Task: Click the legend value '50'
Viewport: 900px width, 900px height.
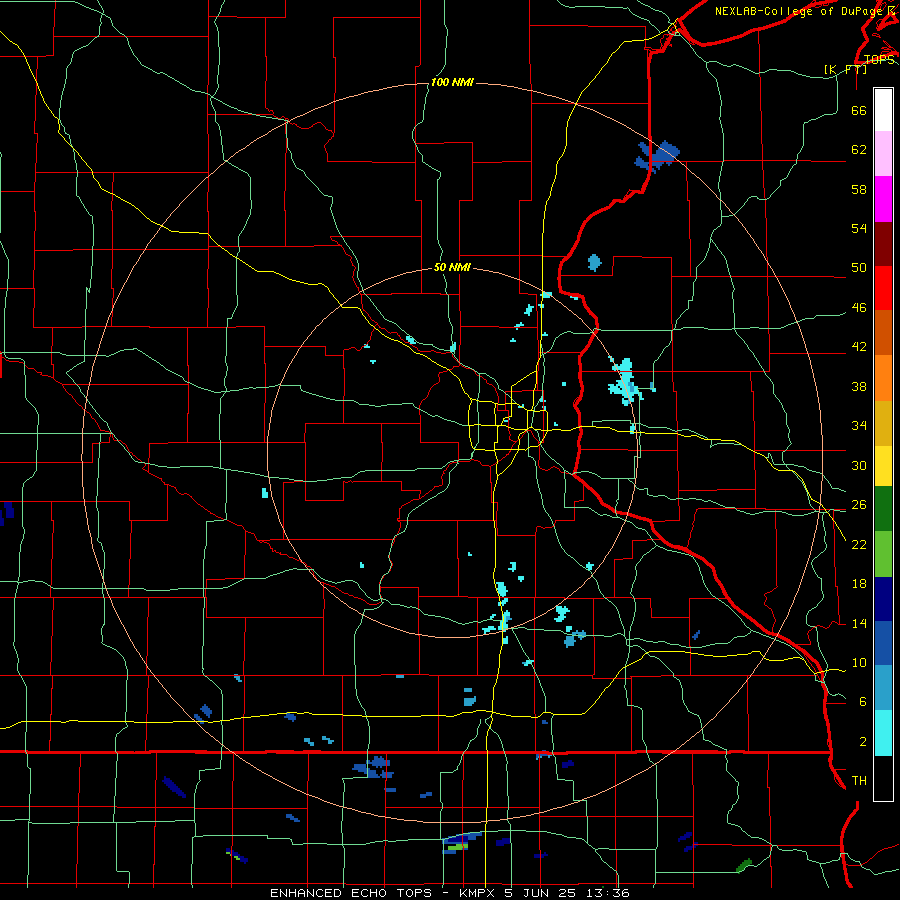Action: click(859, 268)
